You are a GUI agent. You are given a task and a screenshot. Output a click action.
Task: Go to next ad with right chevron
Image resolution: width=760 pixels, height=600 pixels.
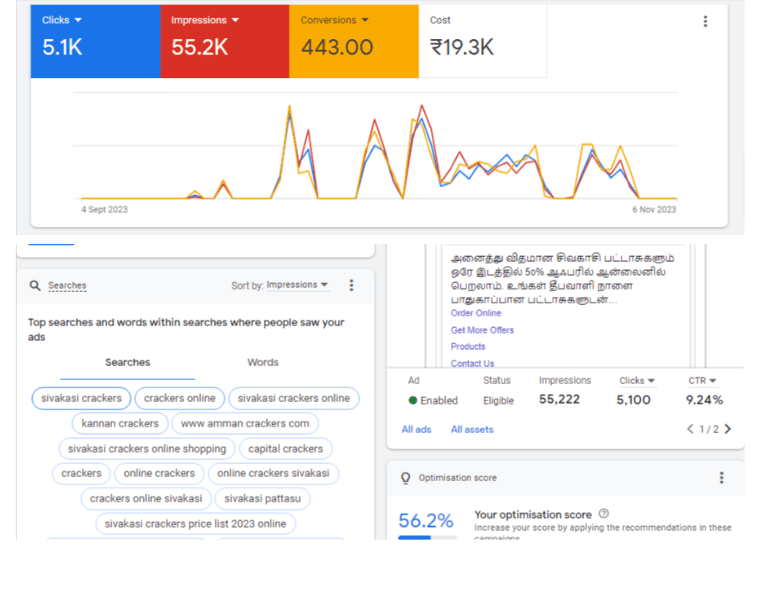pos(728,429)
